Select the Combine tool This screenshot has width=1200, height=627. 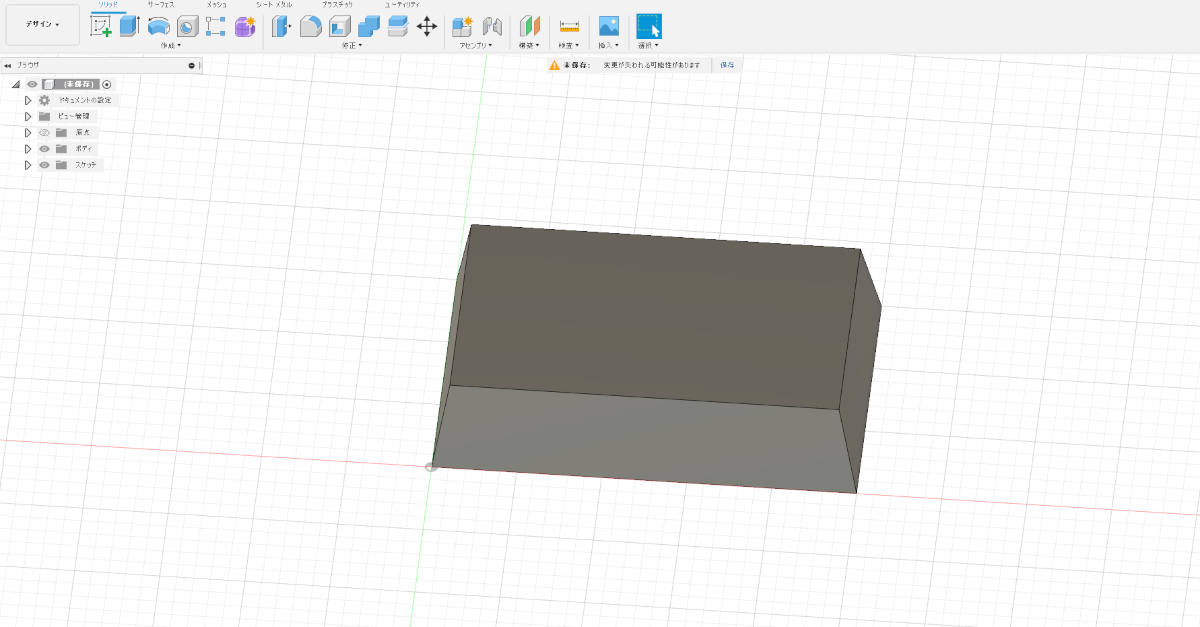(368, 26)
